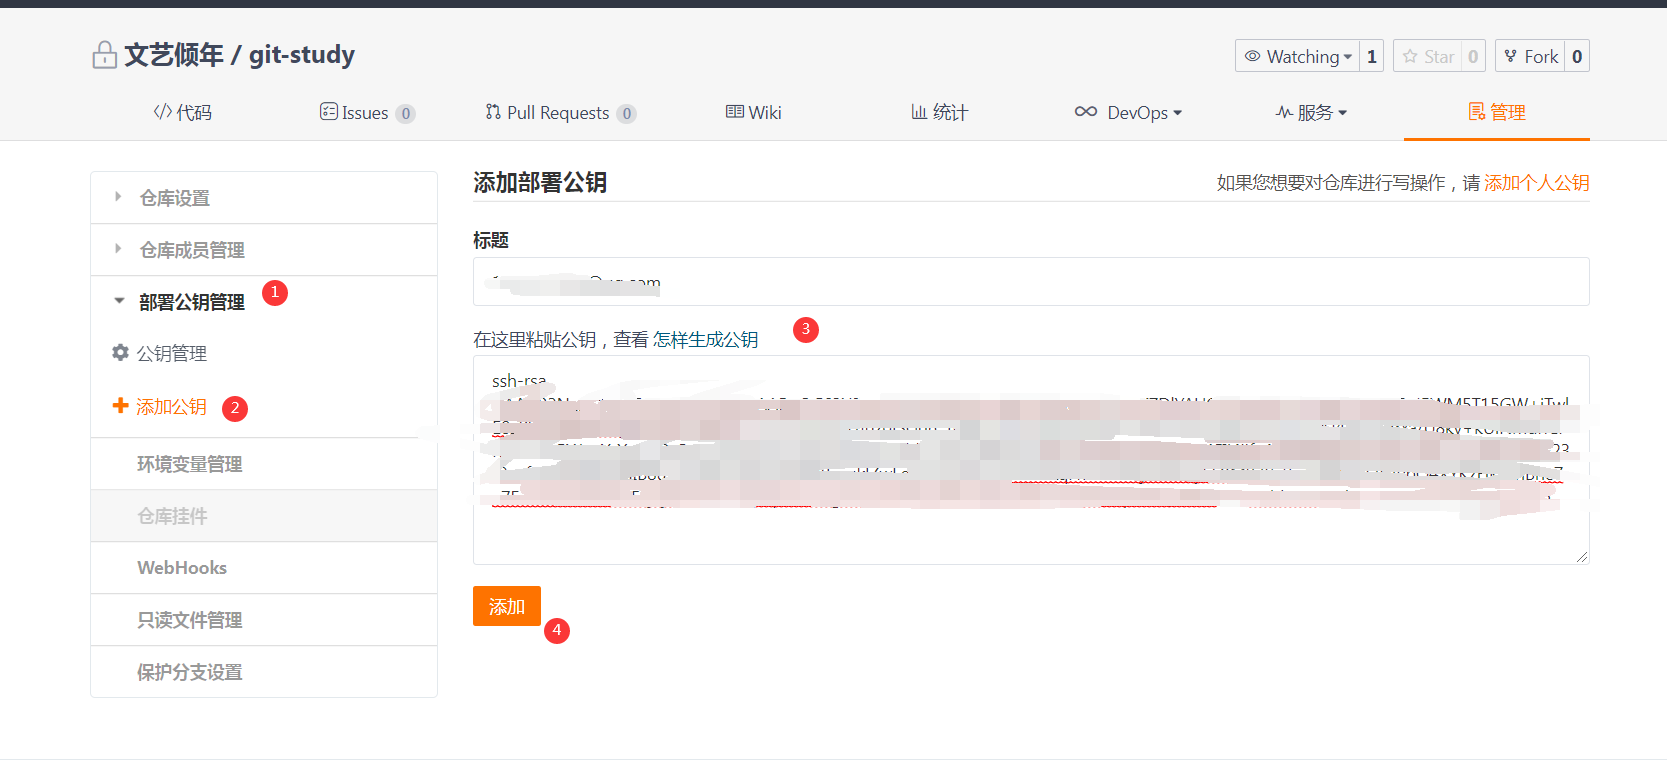
Task: Click the Wiki book icon
Action: click(x=735, y=112)
